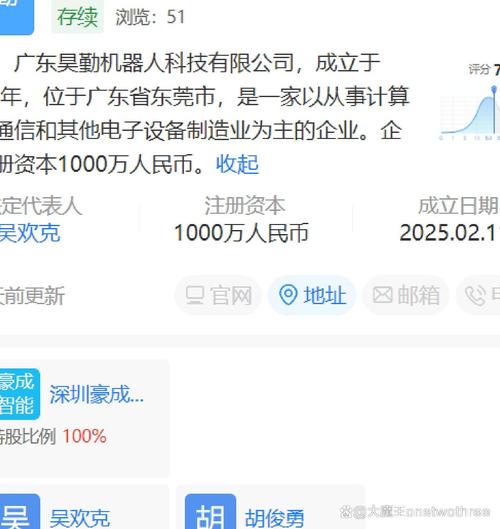The height and width of the screenshot is (529, 500).
Task: Click the monitor icon beside 官网
Action: point(195,295)
